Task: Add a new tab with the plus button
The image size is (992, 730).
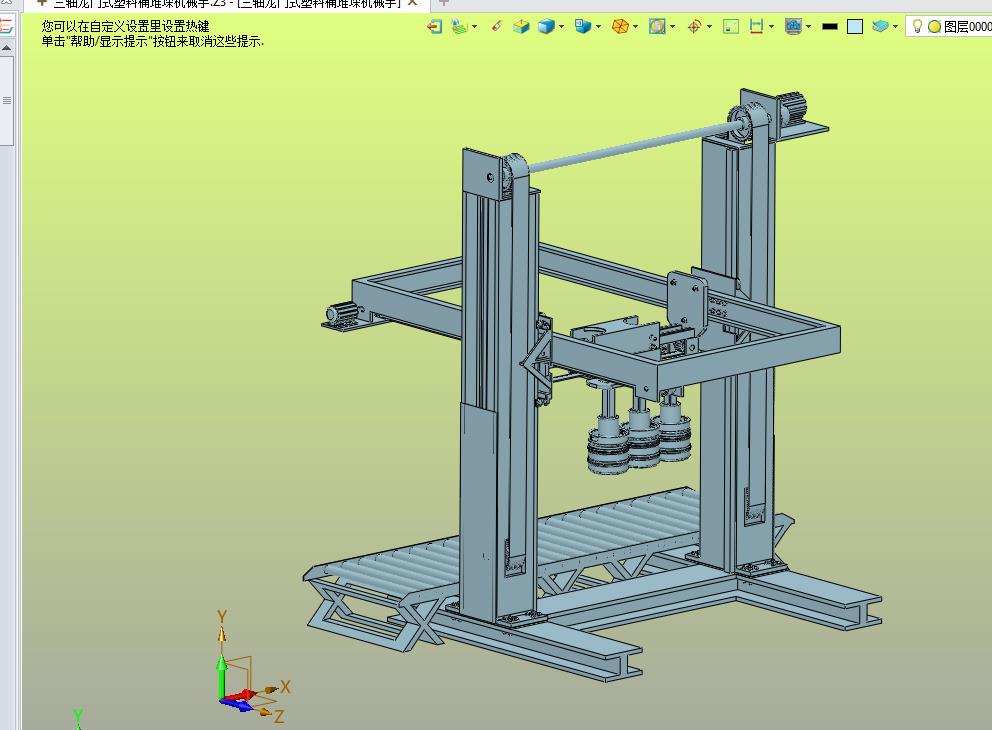Action: (443, 3)
